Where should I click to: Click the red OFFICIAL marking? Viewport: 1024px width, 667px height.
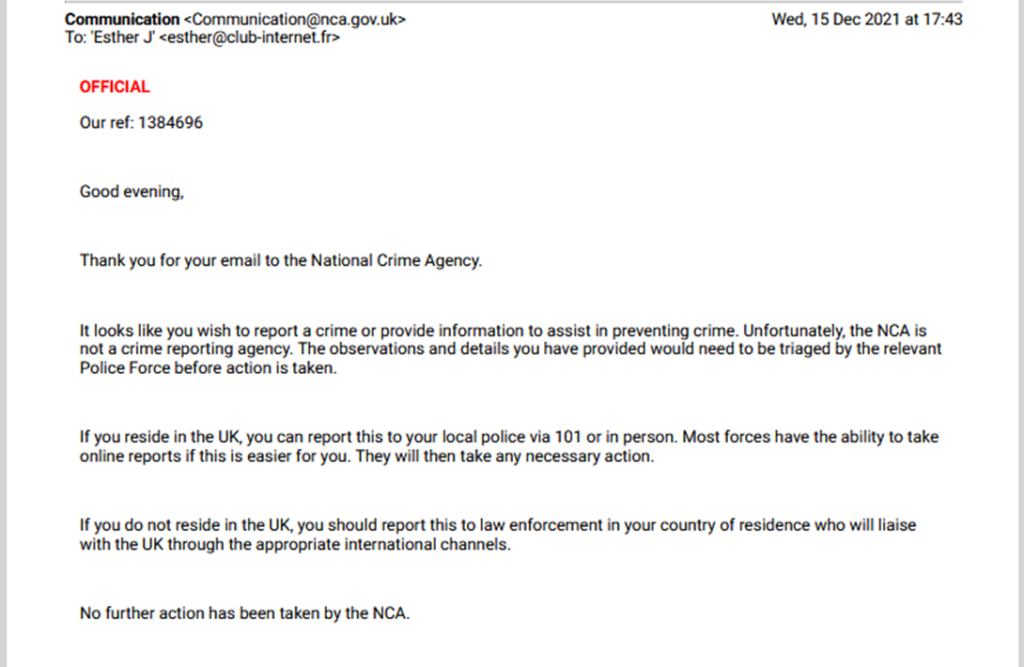pyautogui.click(x=114, y=87)
